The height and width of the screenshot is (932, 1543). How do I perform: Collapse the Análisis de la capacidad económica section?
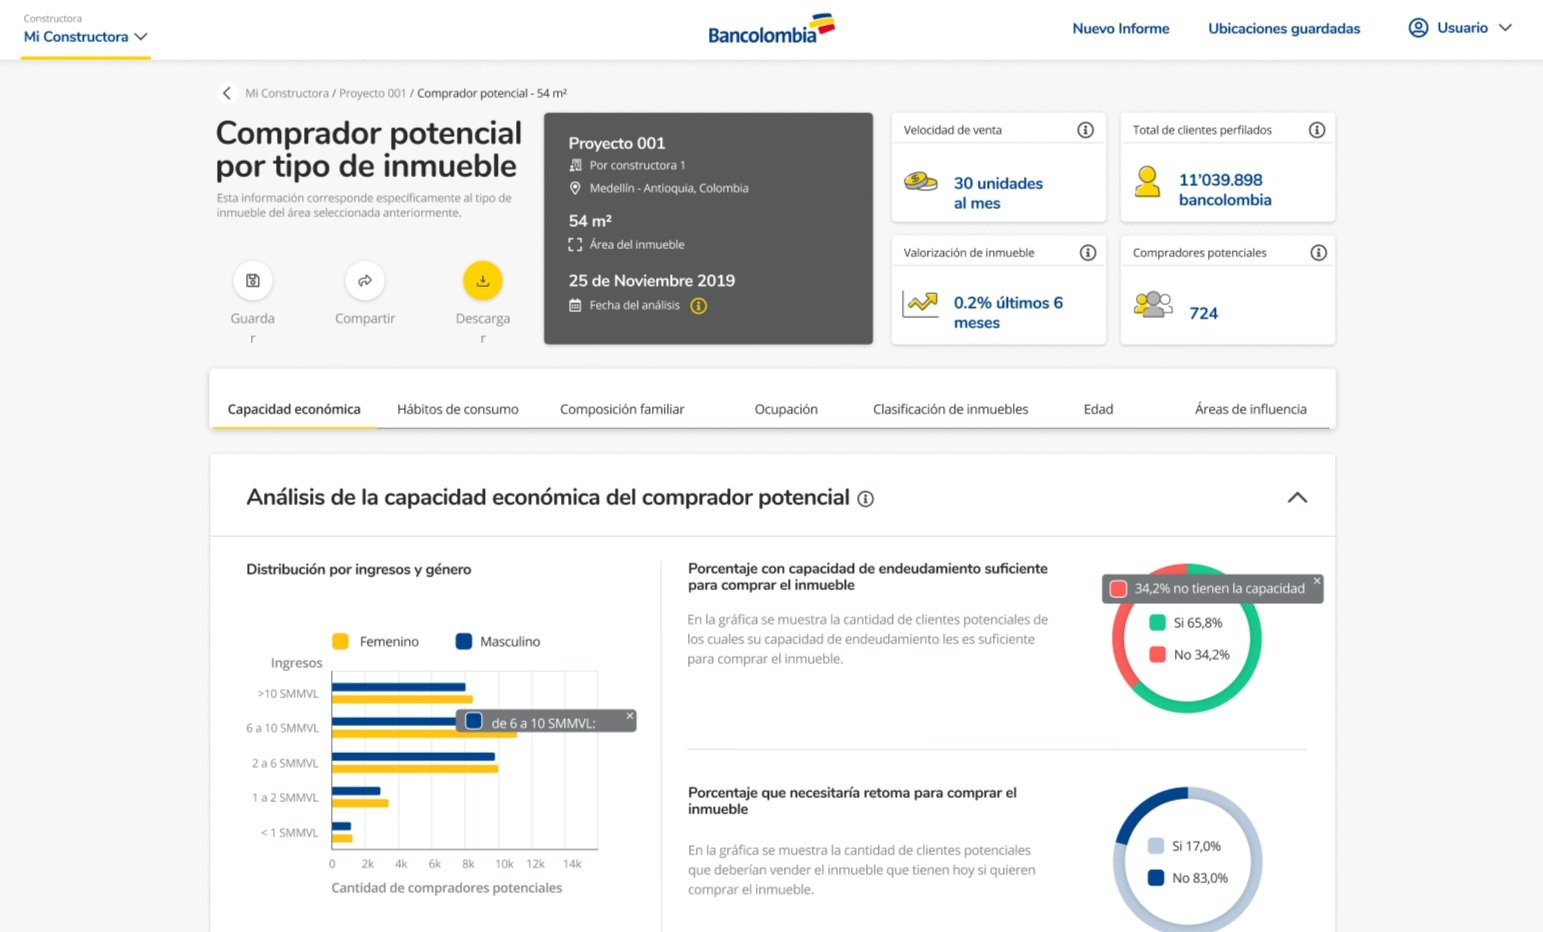[1297, 498]
